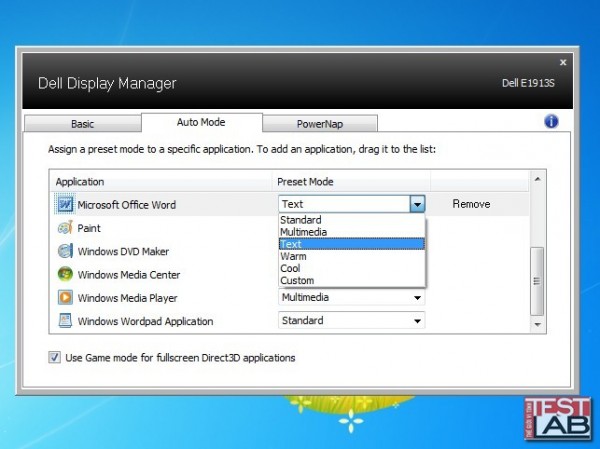600x449 pixels.
Task: Choose Standard in the dropdown list
Action: pyautogui.click(x=352, y=220)
